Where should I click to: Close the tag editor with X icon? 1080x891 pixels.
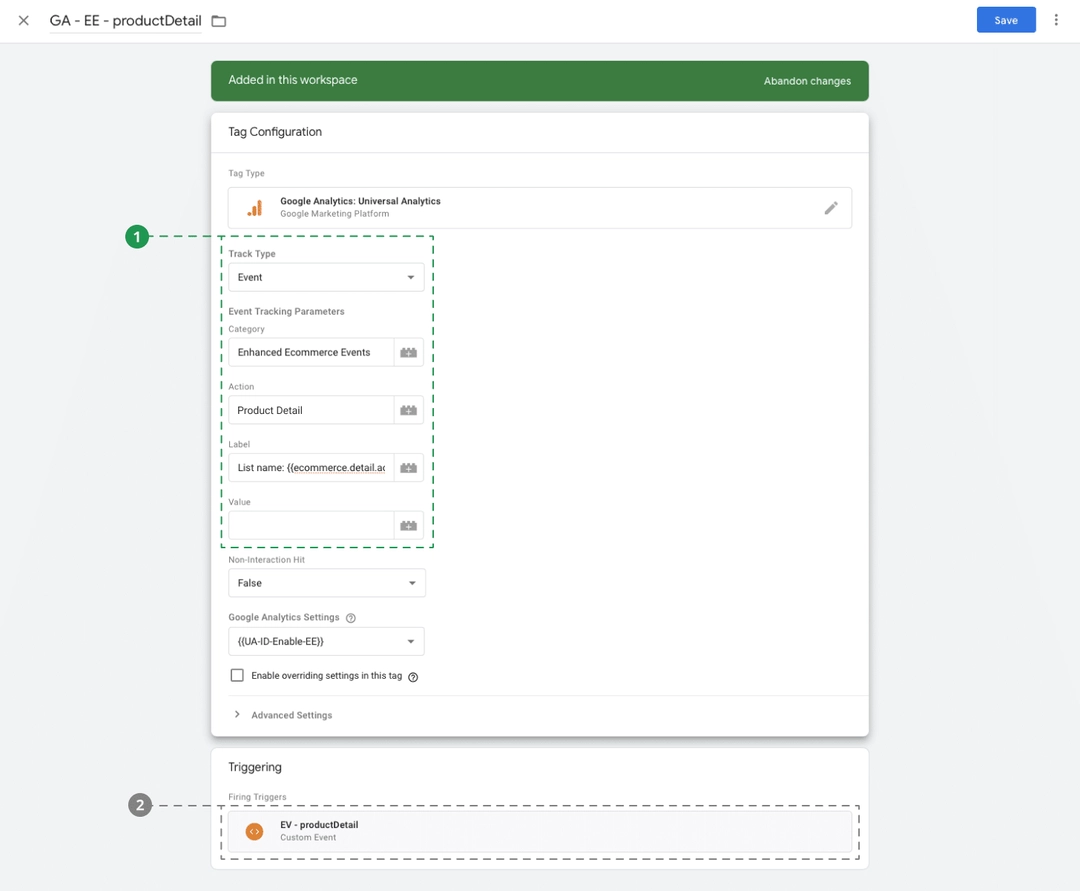pyautogui.click(x=23, y=21)
